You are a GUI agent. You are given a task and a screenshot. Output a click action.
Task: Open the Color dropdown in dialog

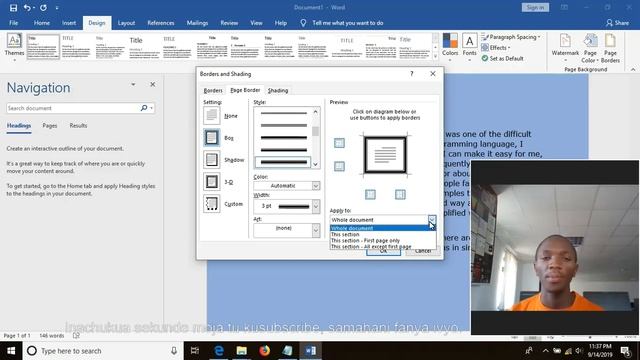coord(316,186)
